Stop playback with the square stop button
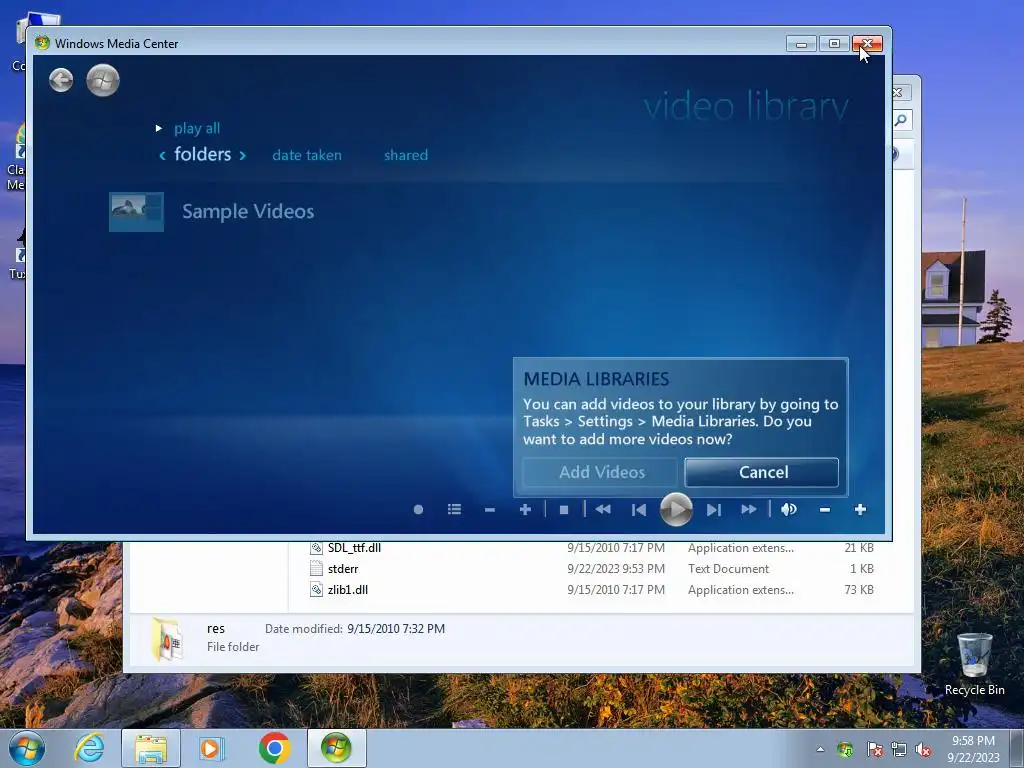1024x768 pixels. point(564,509)
